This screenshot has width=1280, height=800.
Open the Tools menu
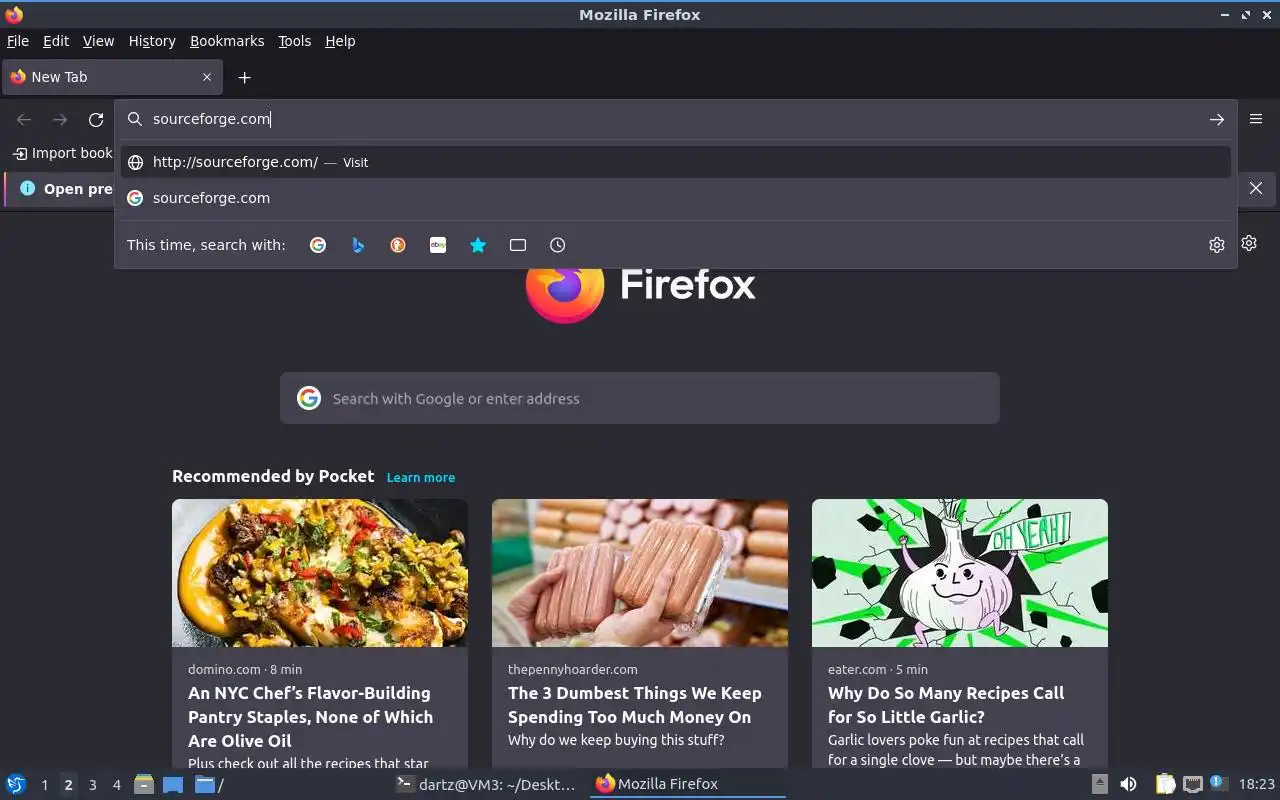tap(294, 41)
